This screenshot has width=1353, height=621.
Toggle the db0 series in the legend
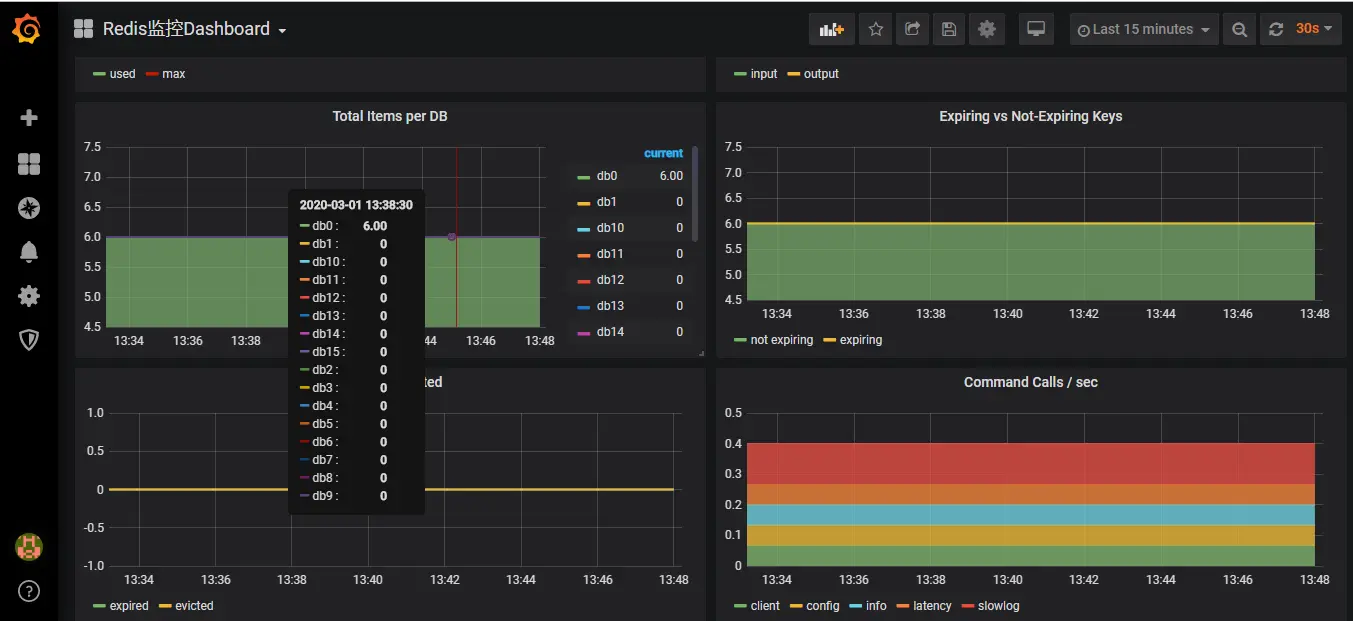[x=606, y=176]
